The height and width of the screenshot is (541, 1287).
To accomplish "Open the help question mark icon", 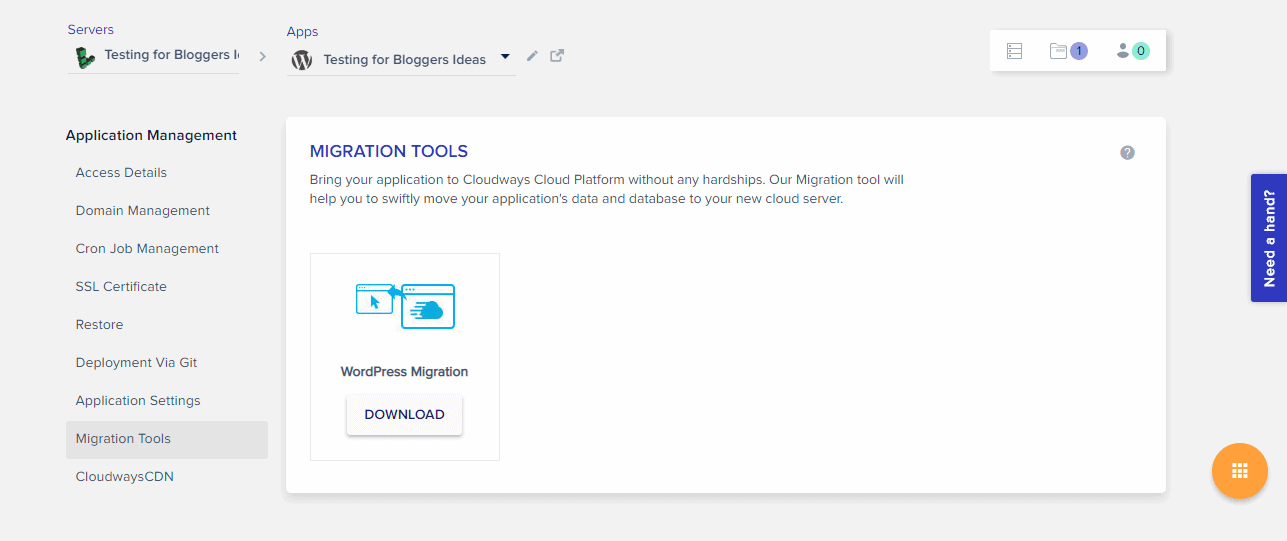I will (1127, 153).
